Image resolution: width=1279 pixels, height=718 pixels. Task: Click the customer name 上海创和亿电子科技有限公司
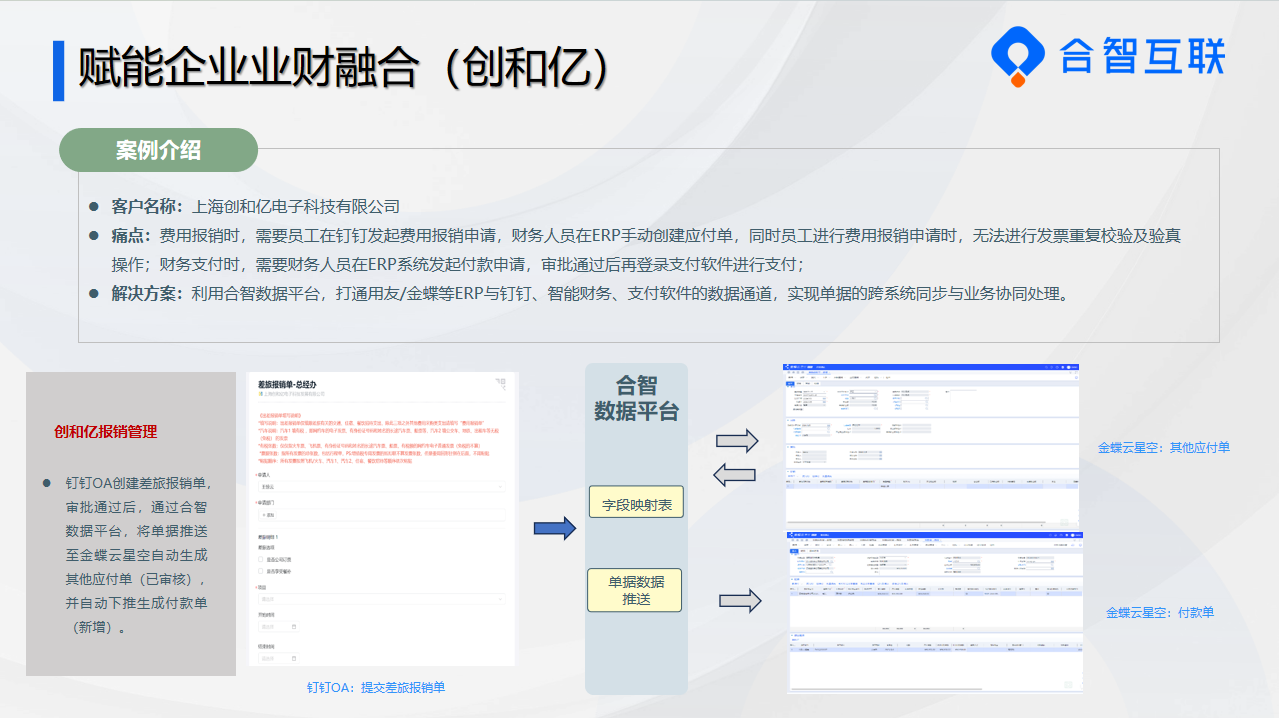tap(296, 206)
